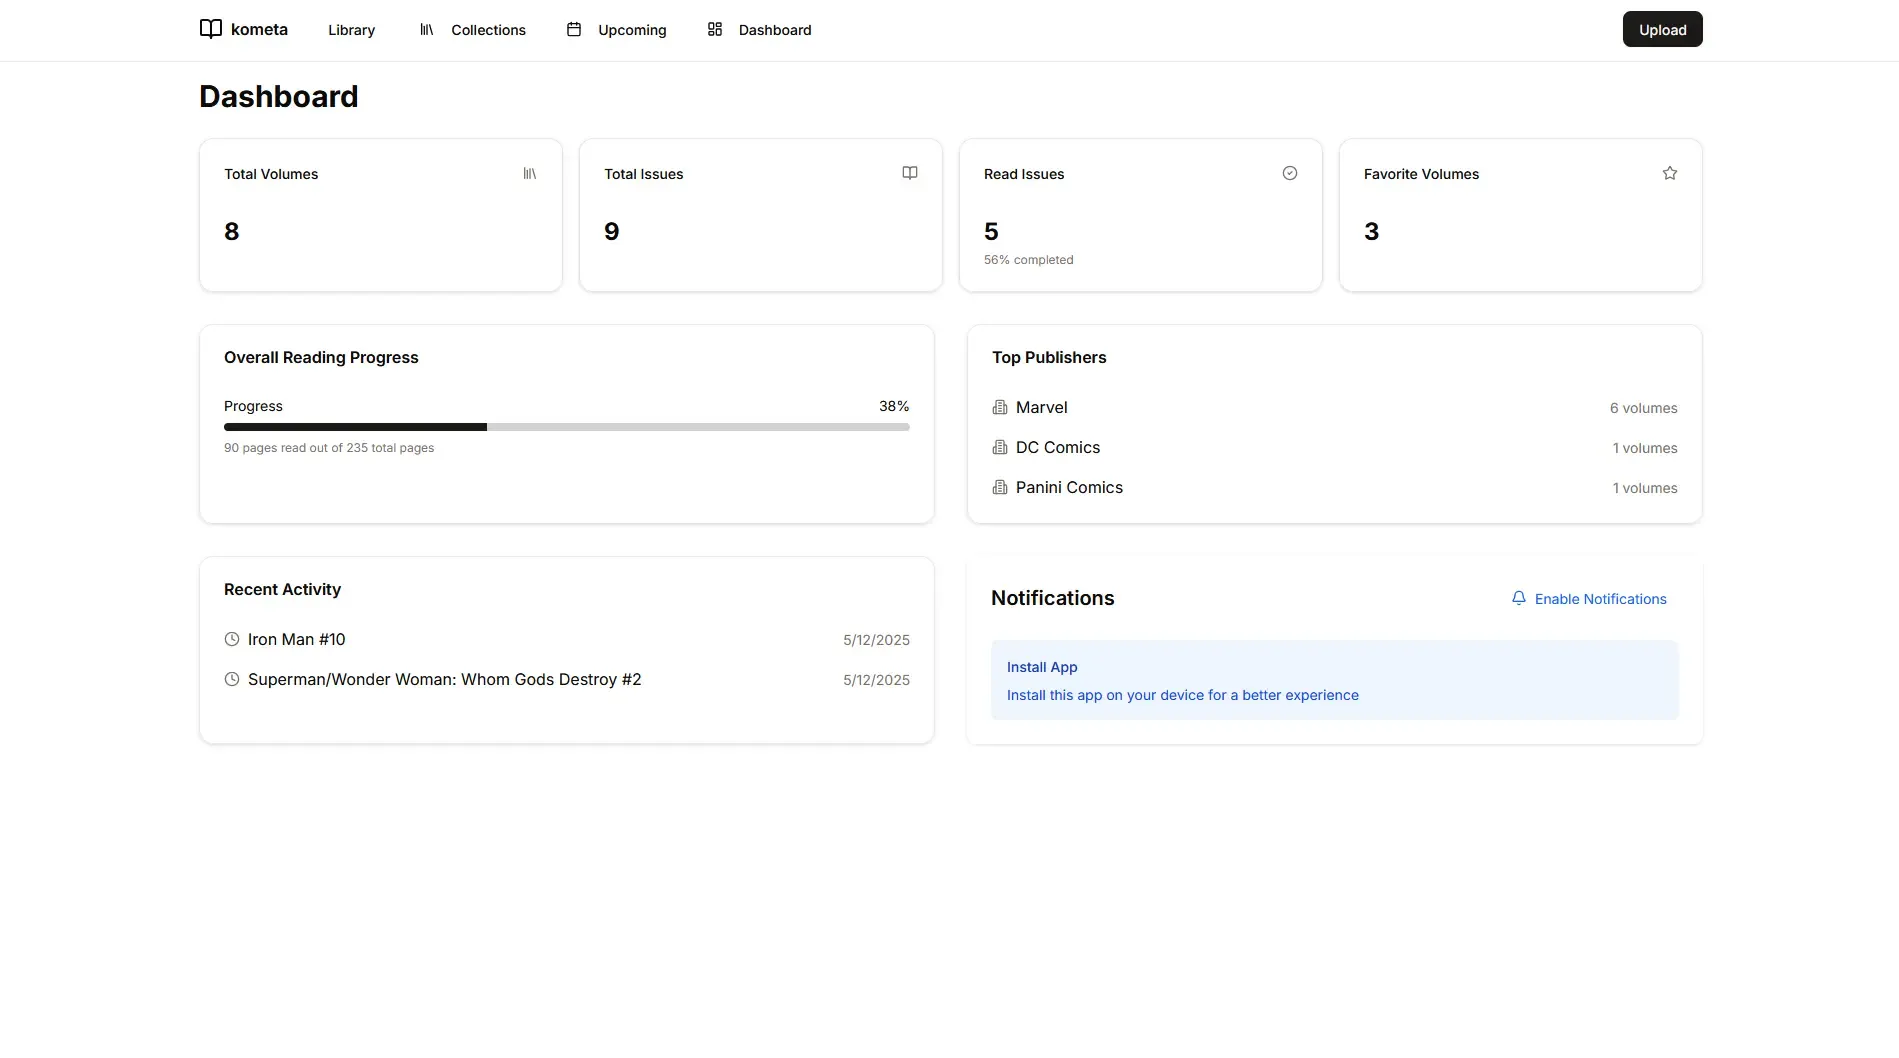1899x1058 pixels.
Task: Click the Collections library-shelf icon in navbar
Action: (x=427, y=30)
